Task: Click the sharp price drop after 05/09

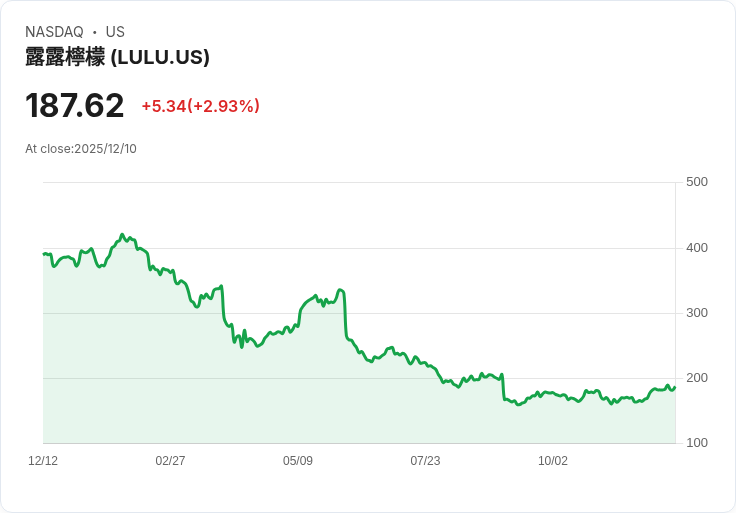Action: pyautogui.click(x=345, y=314)
